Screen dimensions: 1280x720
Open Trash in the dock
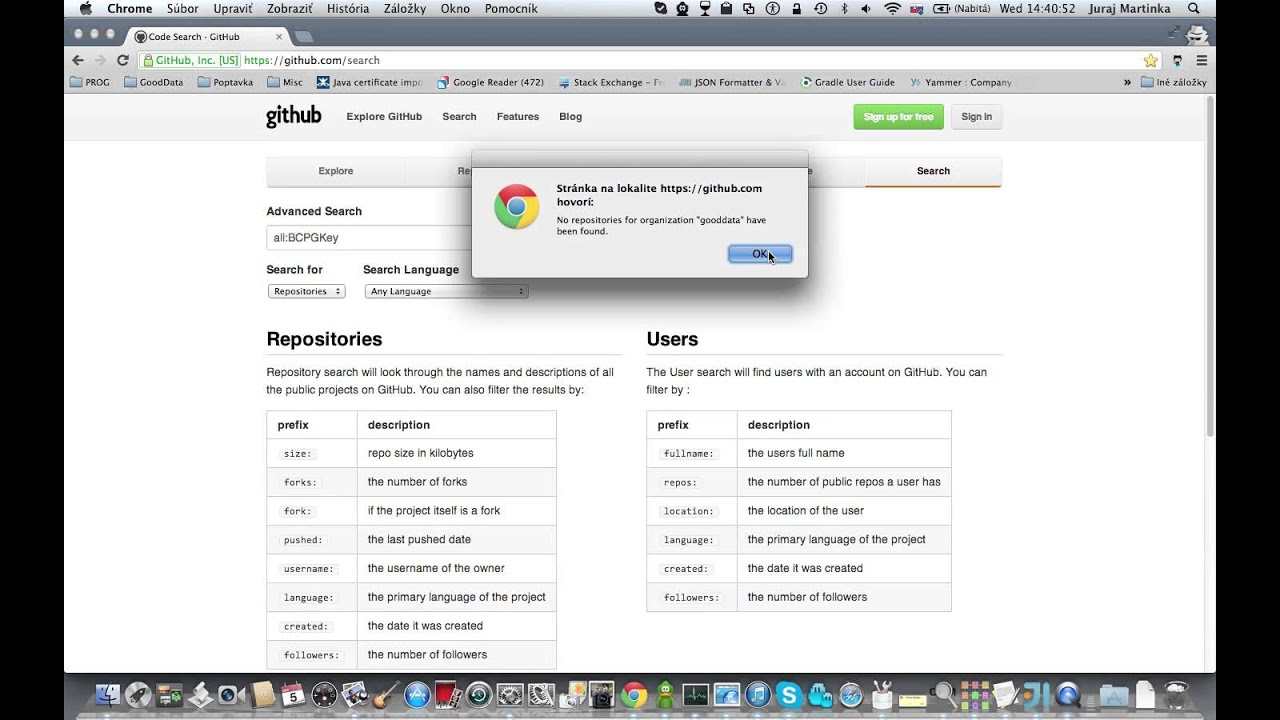coord(1176,694)
